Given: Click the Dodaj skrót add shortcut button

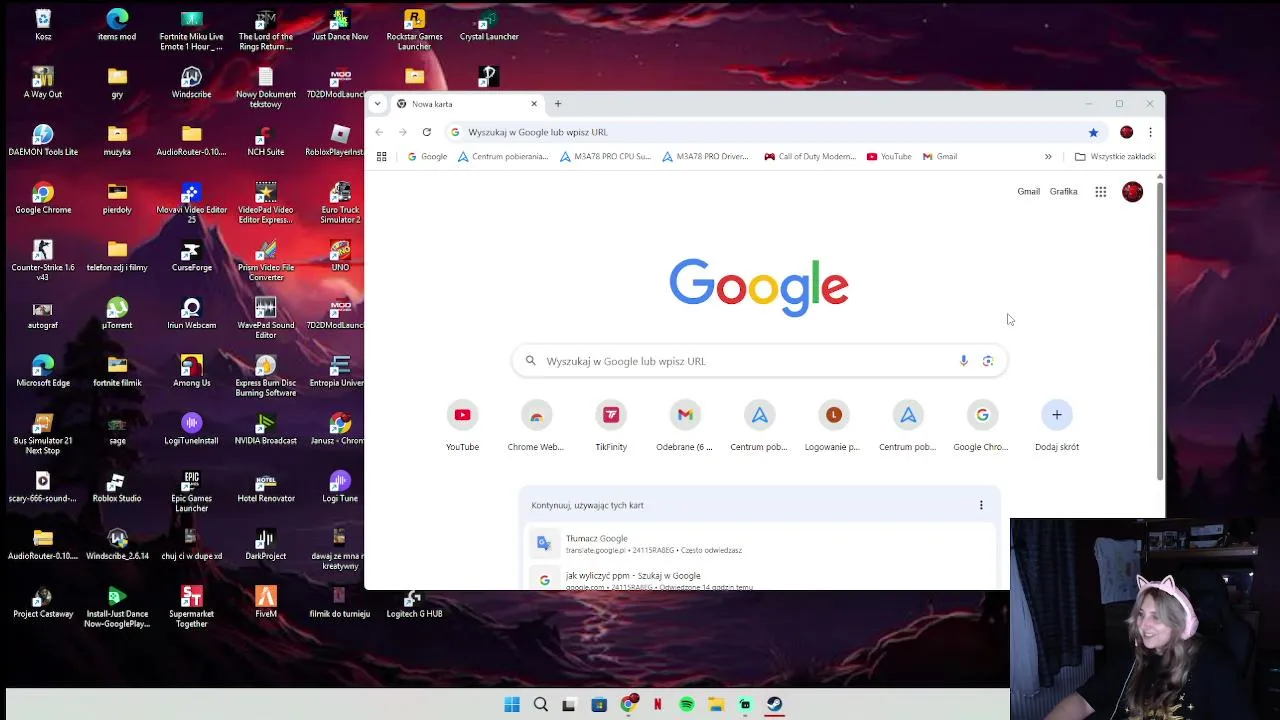Looking at the screenshot, I should click(1057, 427).
